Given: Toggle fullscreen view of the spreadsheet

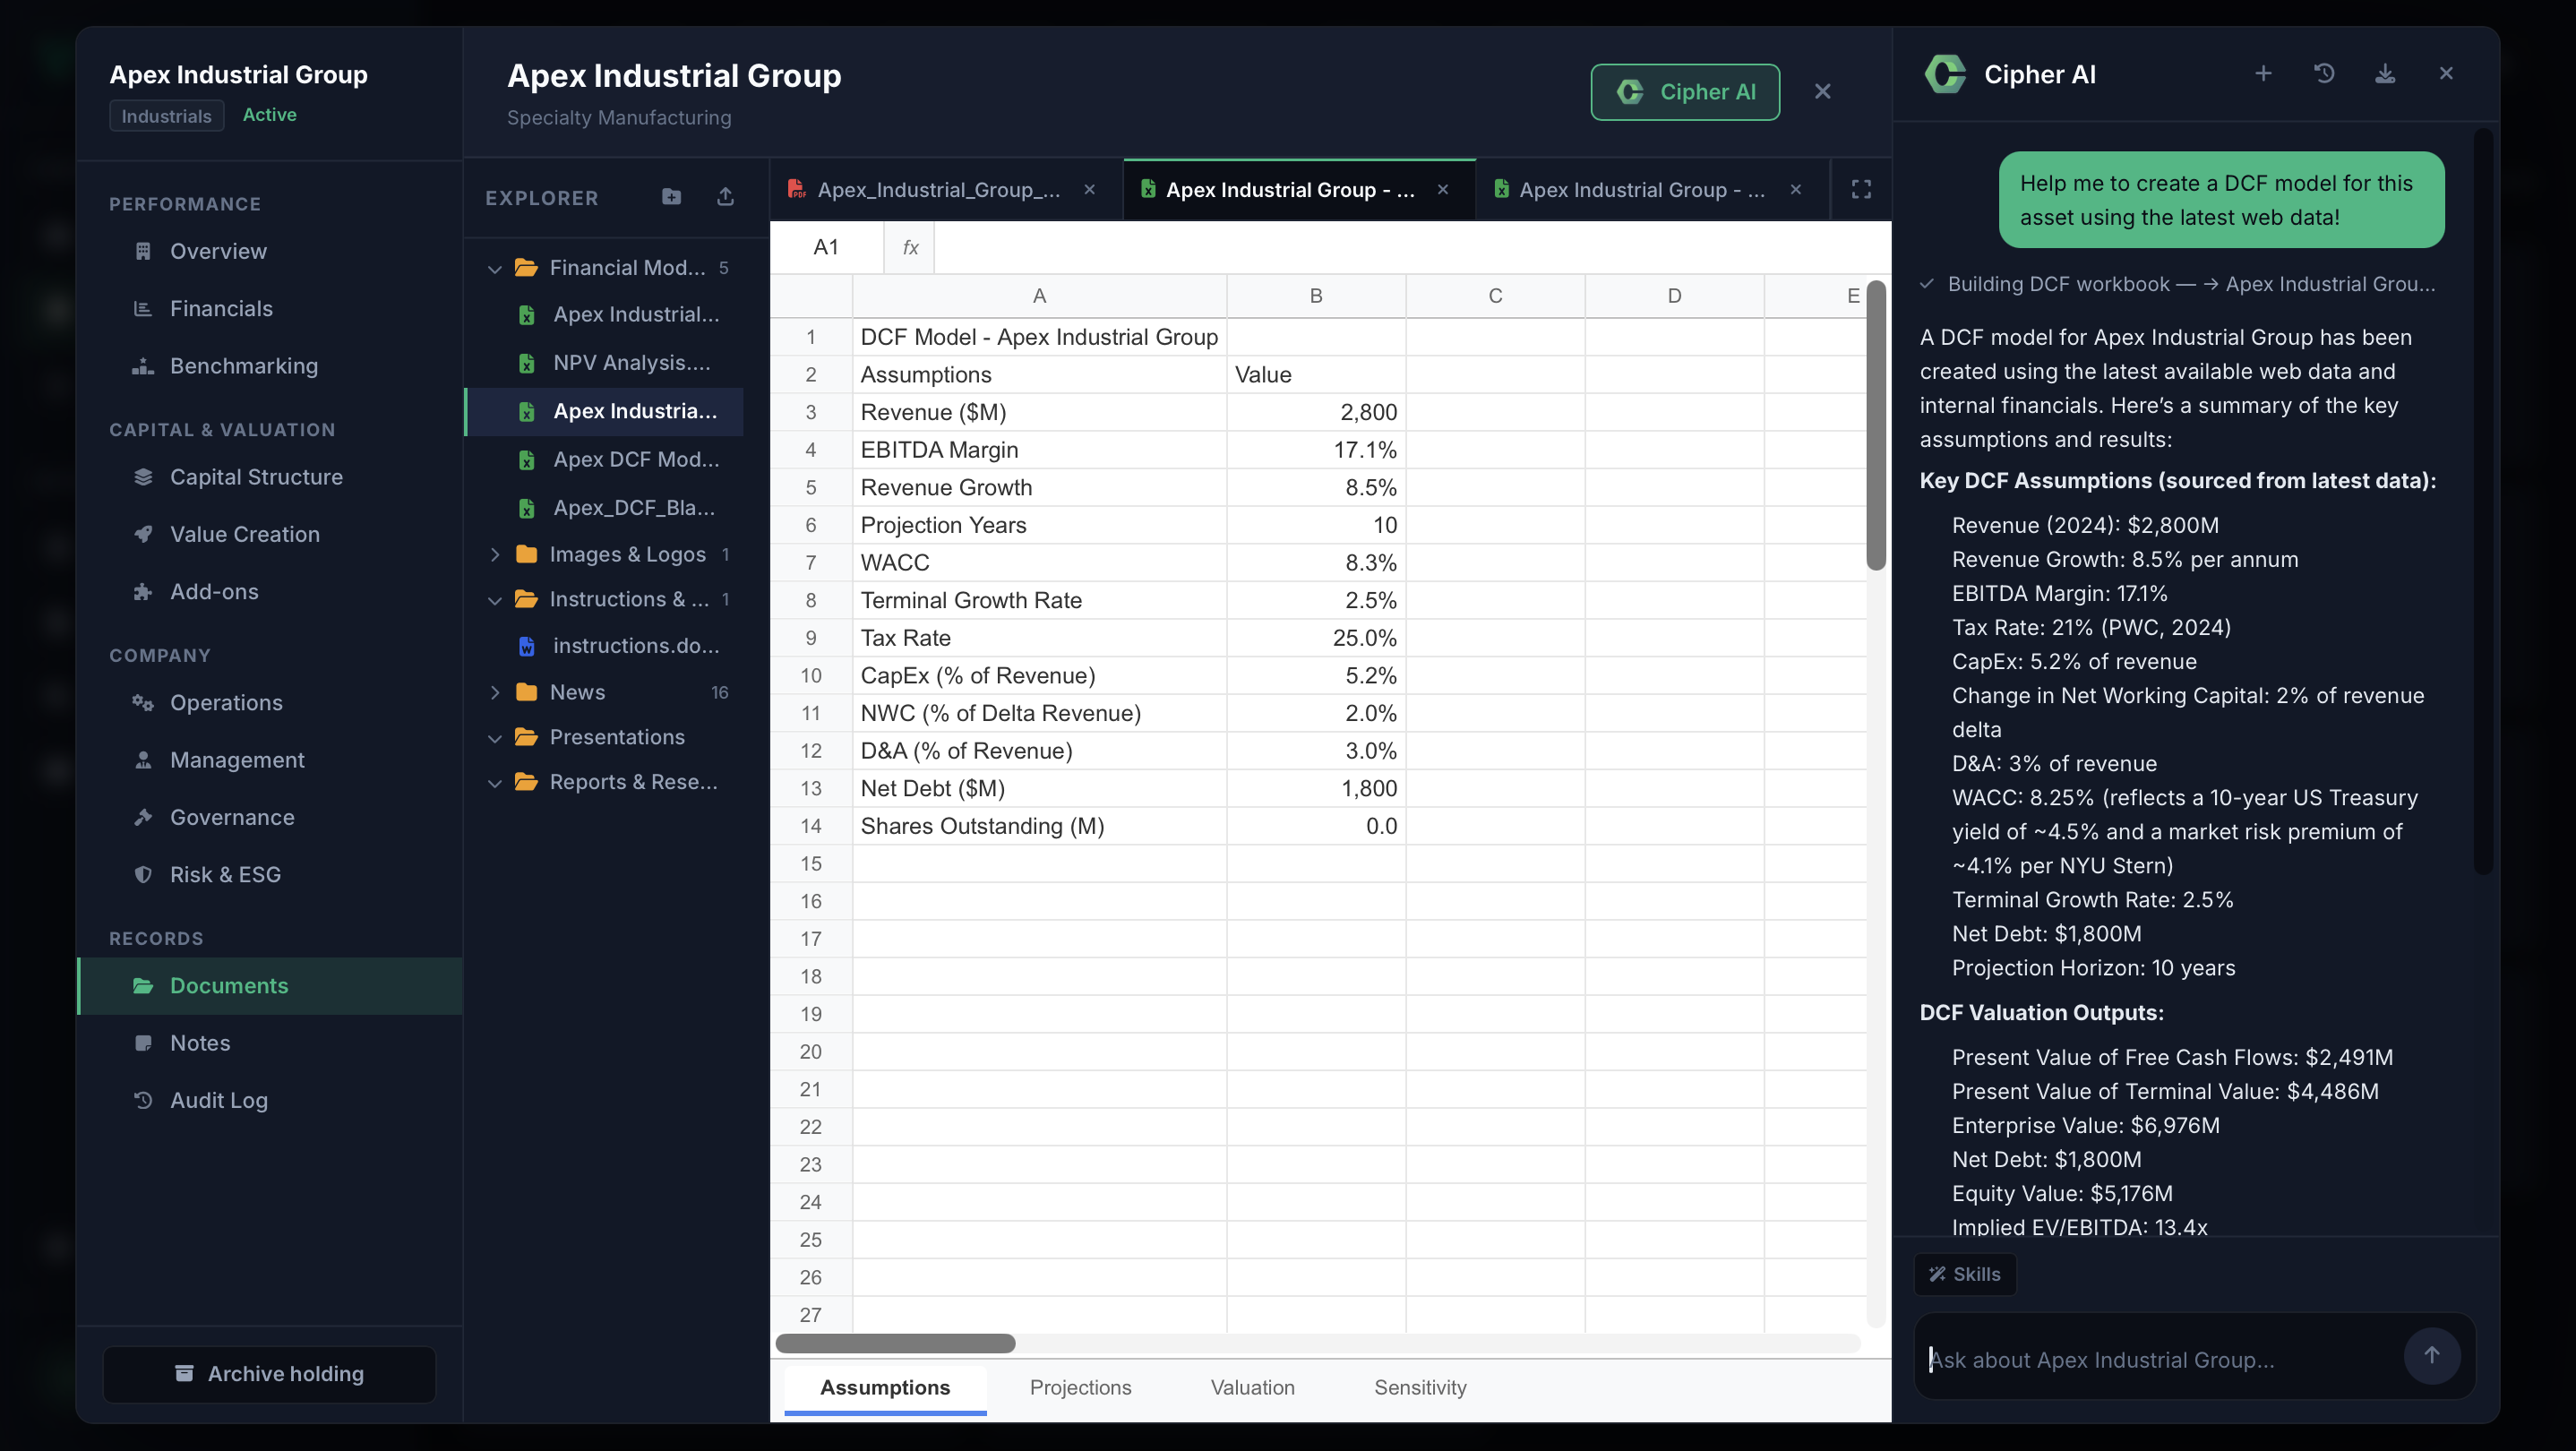Looking at the screenshot, I should coord(1861,189).
